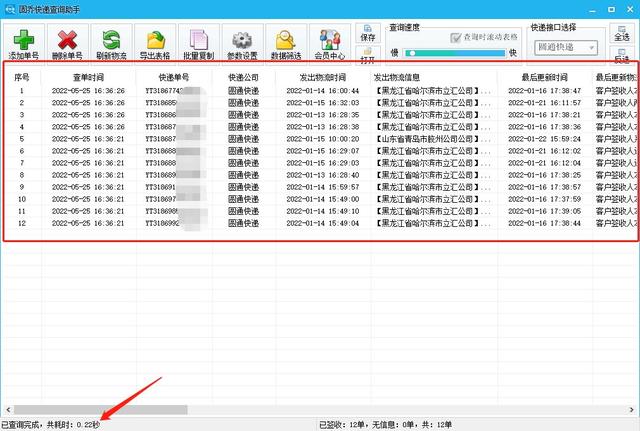Click the 全选 select-all button
Viewport: 640px width, 431px height.
pyautogui.click(x=622, y=33)
